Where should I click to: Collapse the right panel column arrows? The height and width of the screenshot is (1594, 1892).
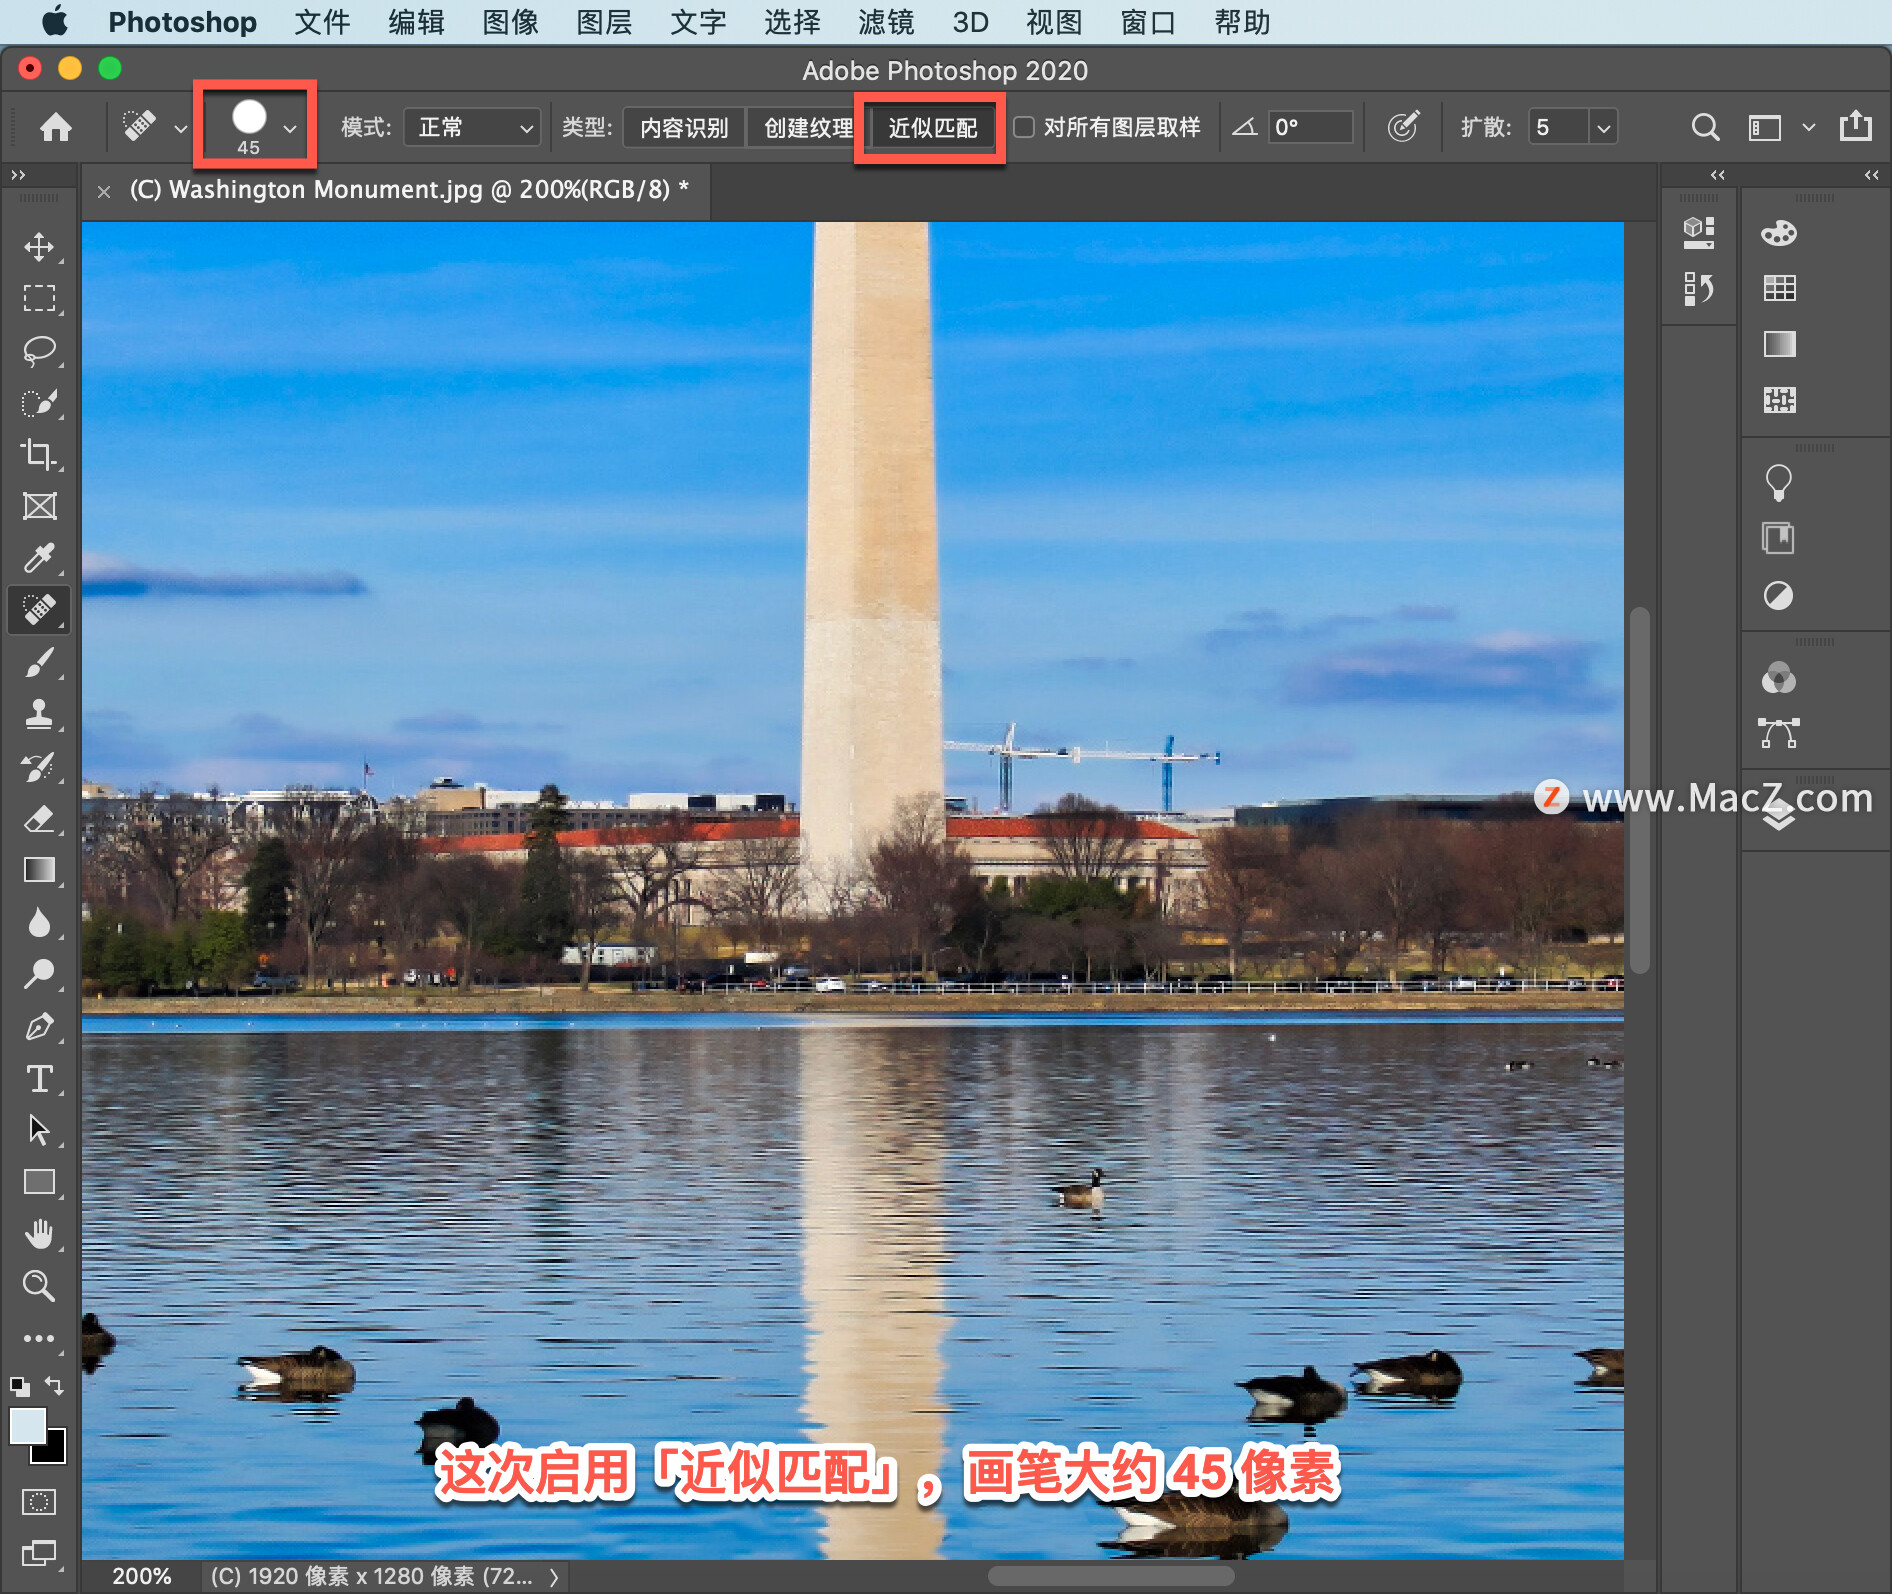(1871, 175)
